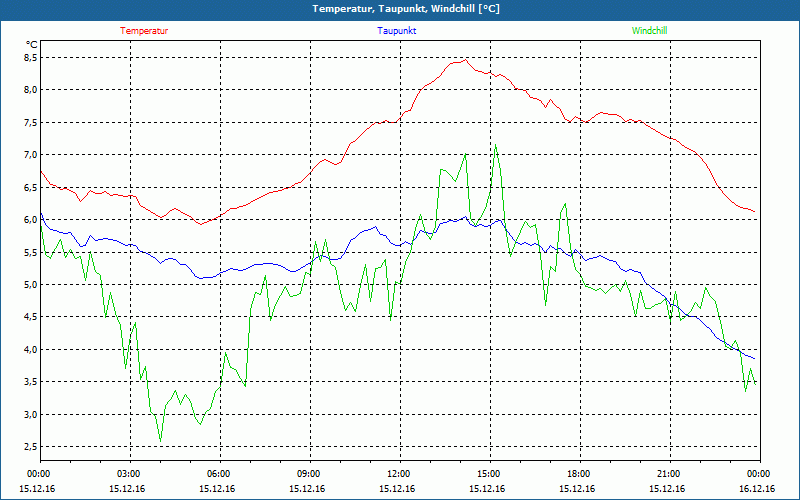Click the 16.12.16 date label
The image size is (800, 500).
coord(757,489)
